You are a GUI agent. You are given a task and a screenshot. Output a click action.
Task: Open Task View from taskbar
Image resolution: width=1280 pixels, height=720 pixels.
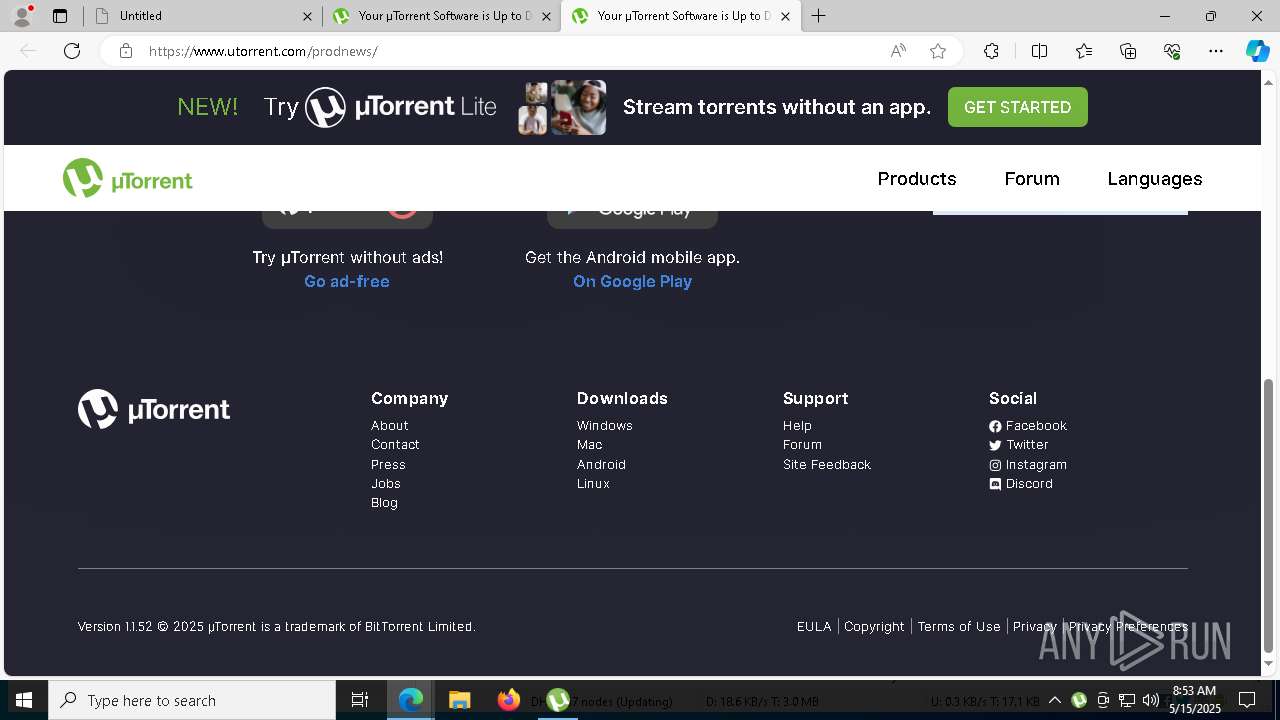[360, 700]
